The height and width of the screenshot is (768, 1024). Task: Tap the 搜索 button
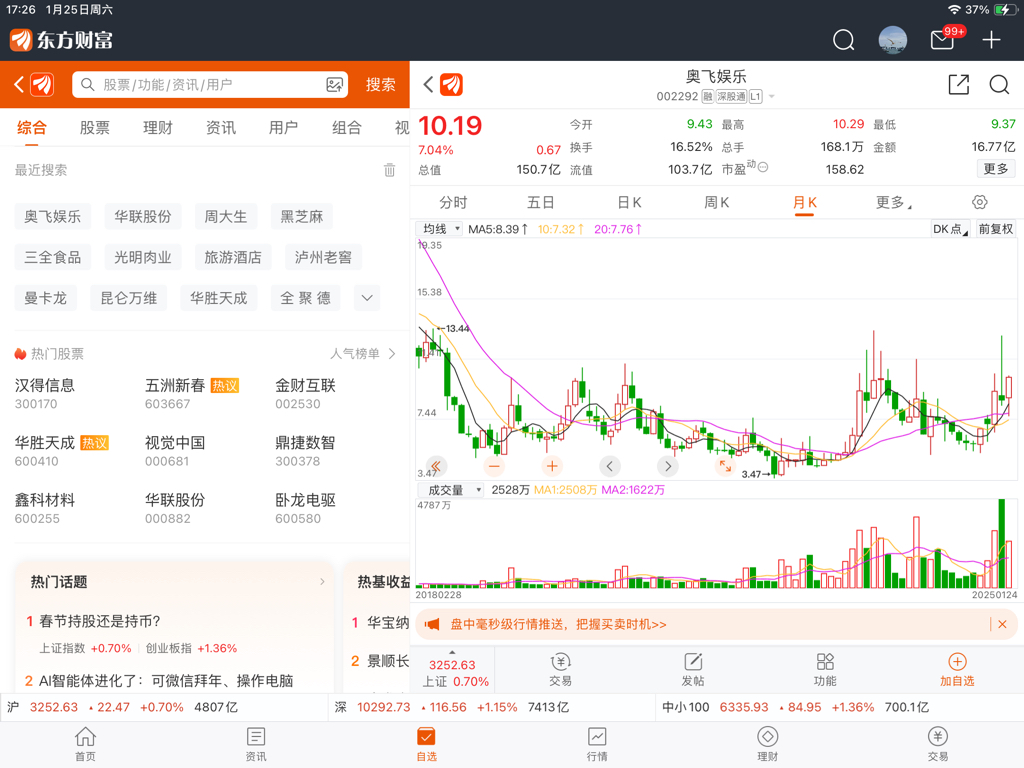coord(381,85)
